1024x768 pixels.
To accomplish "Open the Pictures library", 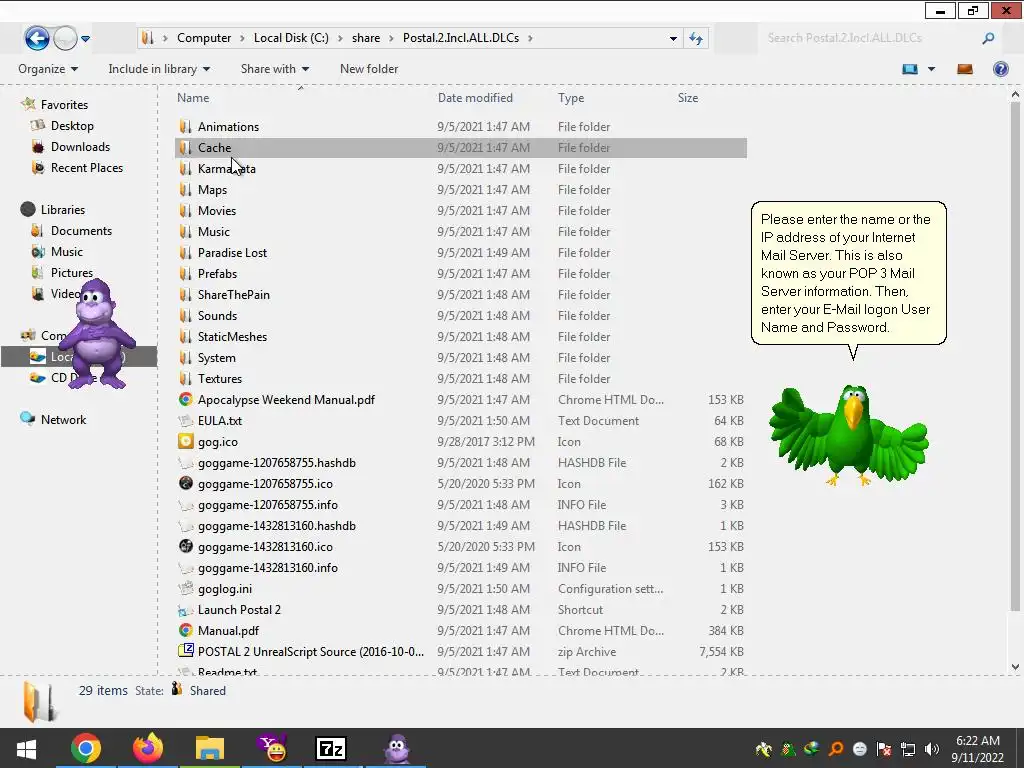I will tap(72, 272).
